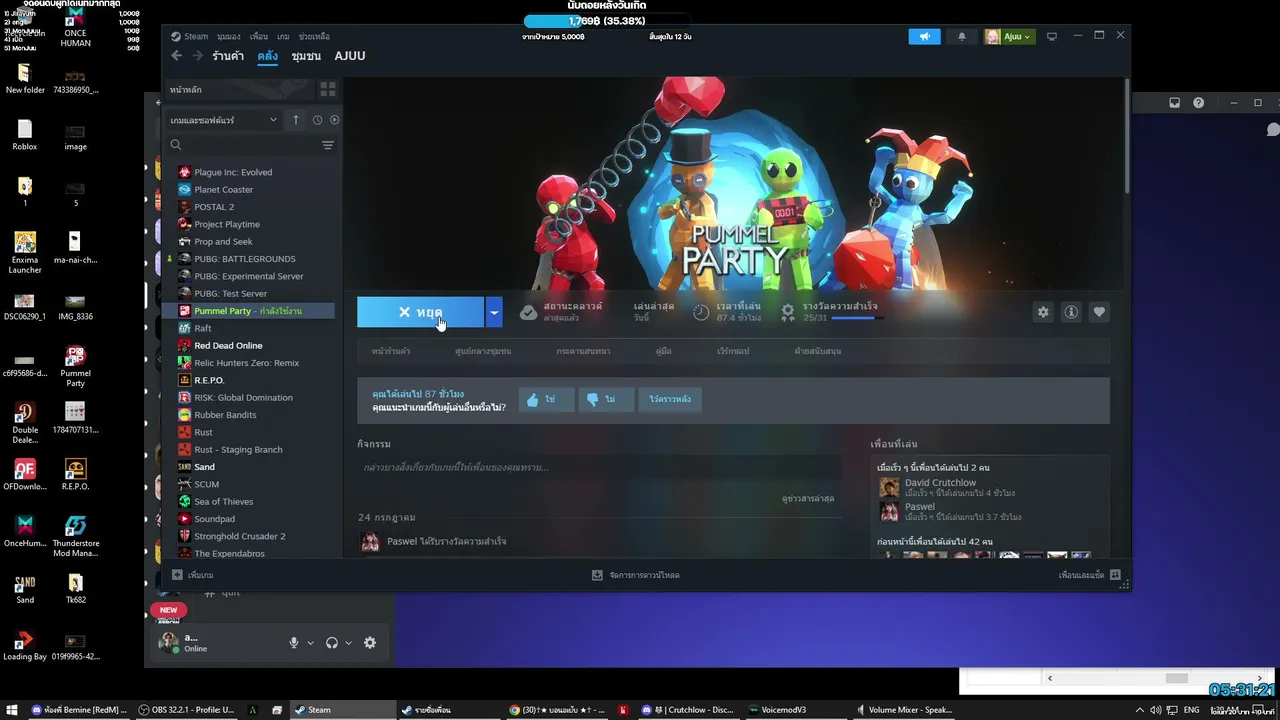
Task: Go to Community in top navigation
Action: [306, 56]
